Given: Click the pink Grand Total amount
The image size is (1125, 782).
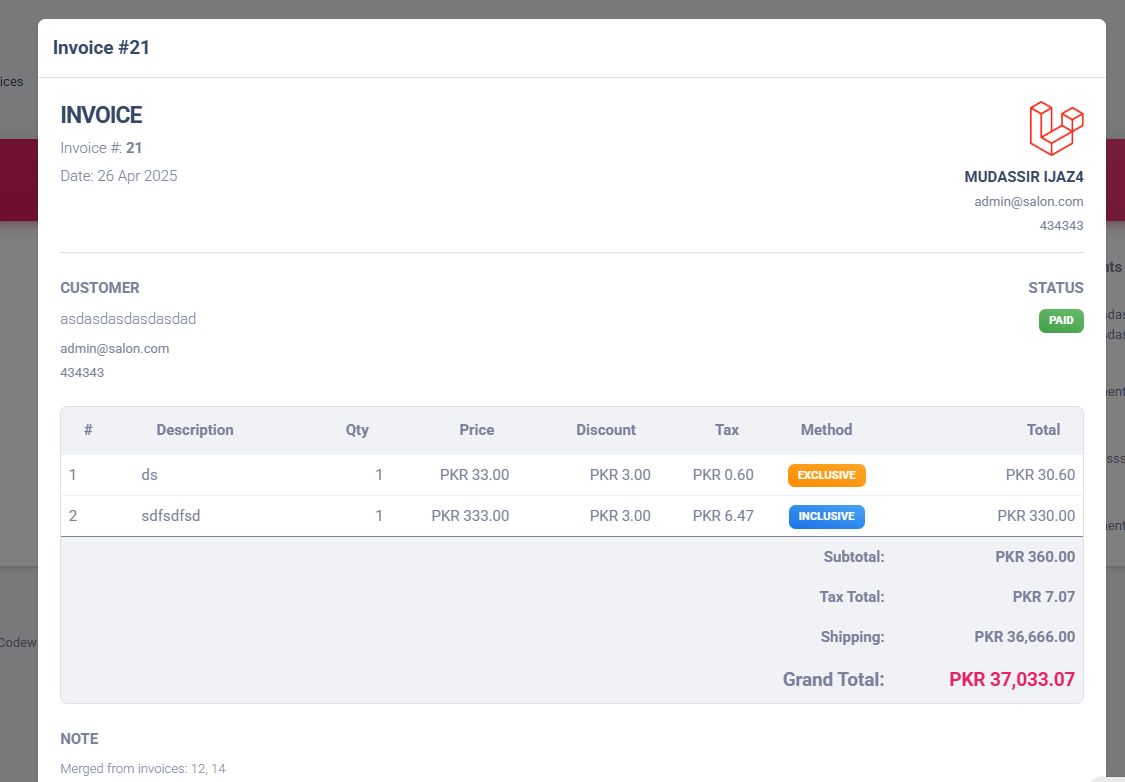Looking at the screenshot, I should click(x=1011, y=680).
